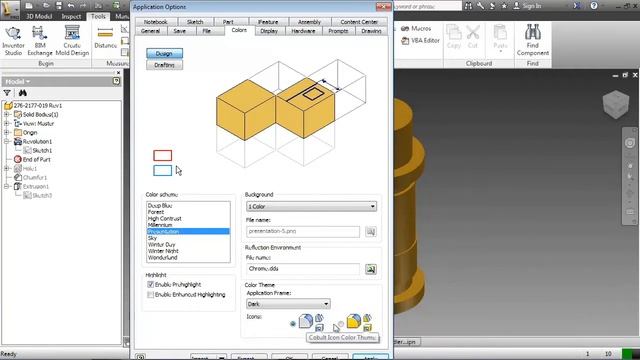Click the Cobalt icon theme preview
640x360 pixels.
(311, 322)
